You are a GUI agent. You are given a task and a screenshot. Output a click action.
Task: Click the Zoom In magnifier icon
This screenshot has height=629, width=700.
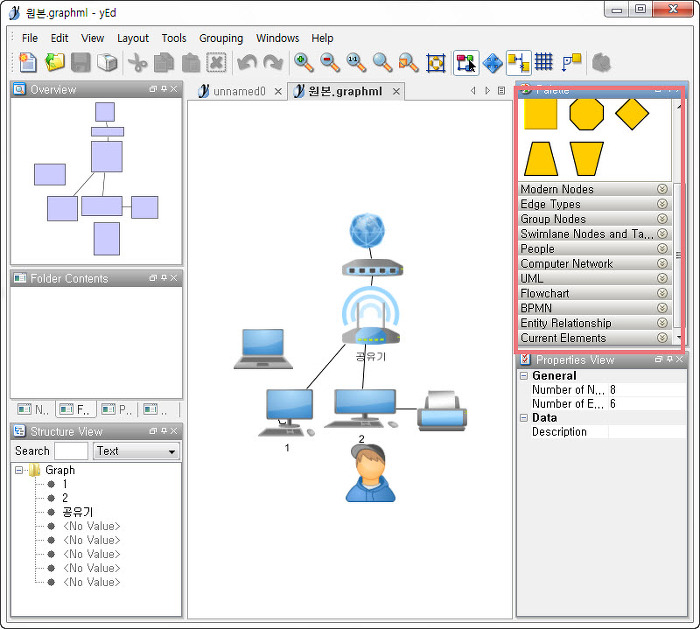tap(304, 63)
